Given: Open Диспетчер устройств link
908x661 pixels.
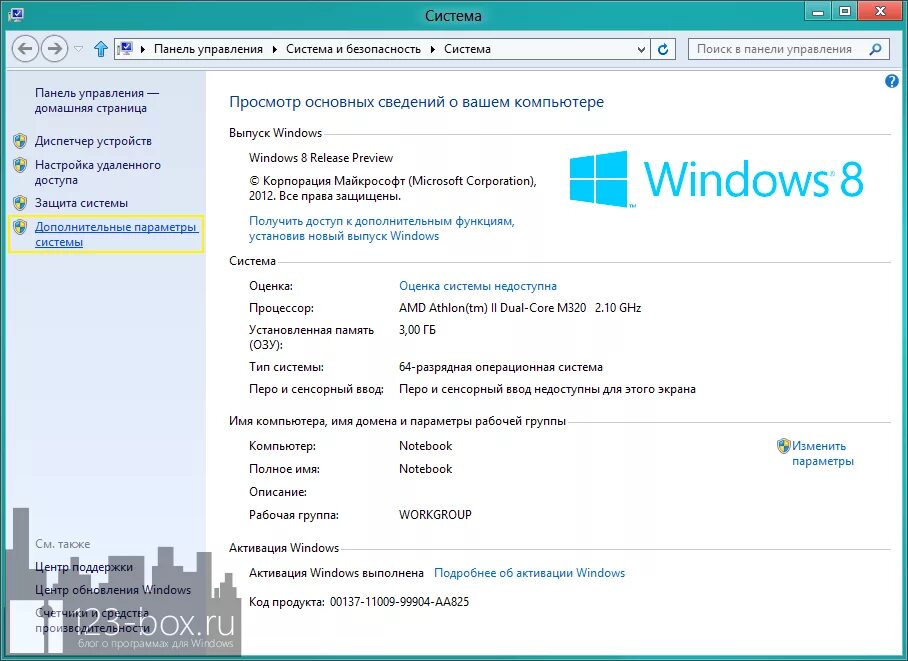Looking at the screenshot, I should point(93,141).
